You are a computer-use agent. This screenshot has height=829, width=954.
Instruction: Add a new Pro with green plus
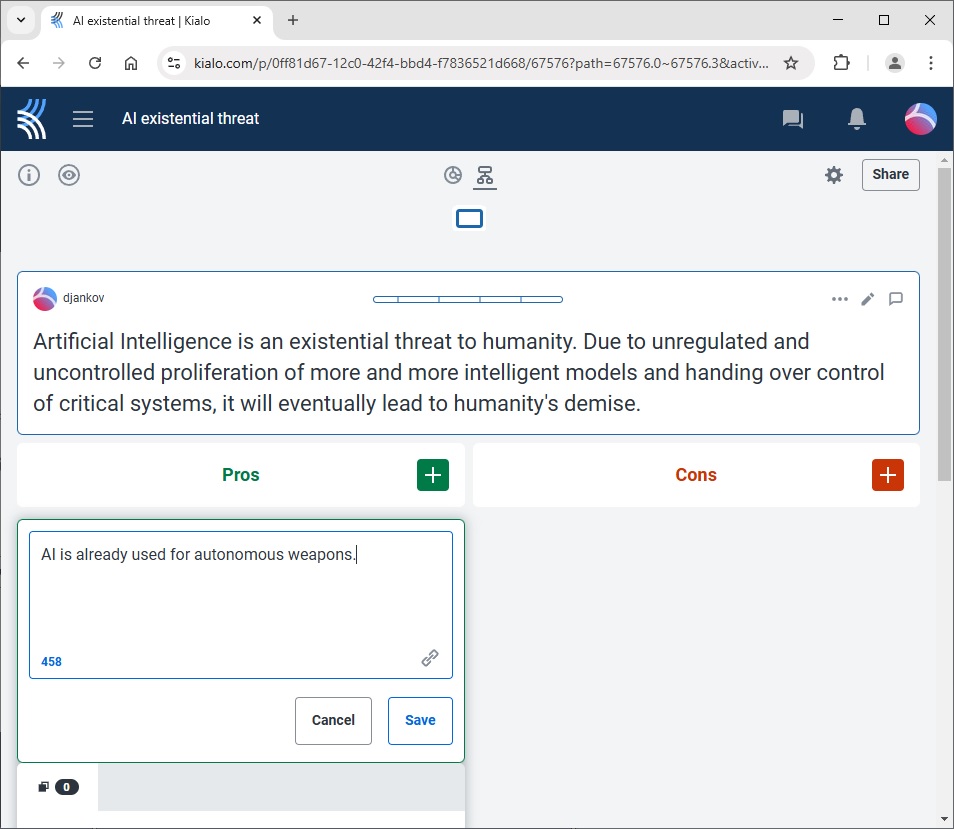tap(433, 475)
